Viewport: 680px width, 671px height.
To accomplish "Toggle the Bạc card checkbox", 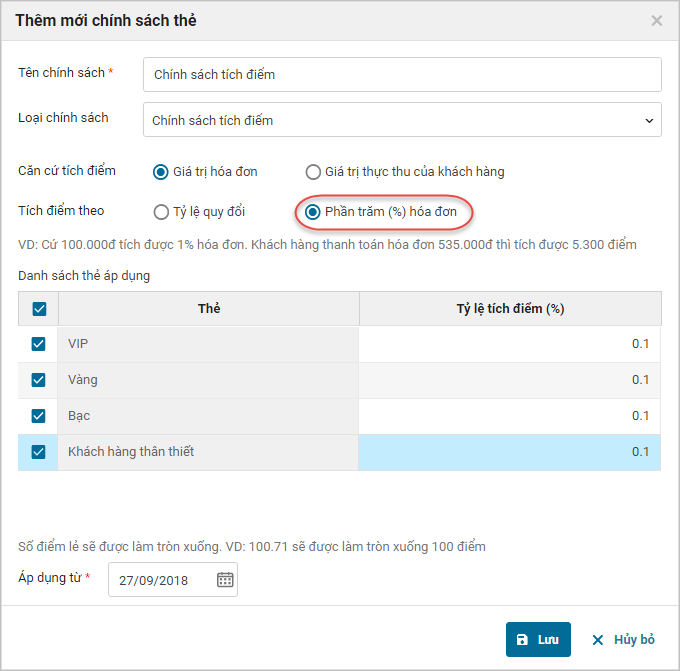I will 39,416.
